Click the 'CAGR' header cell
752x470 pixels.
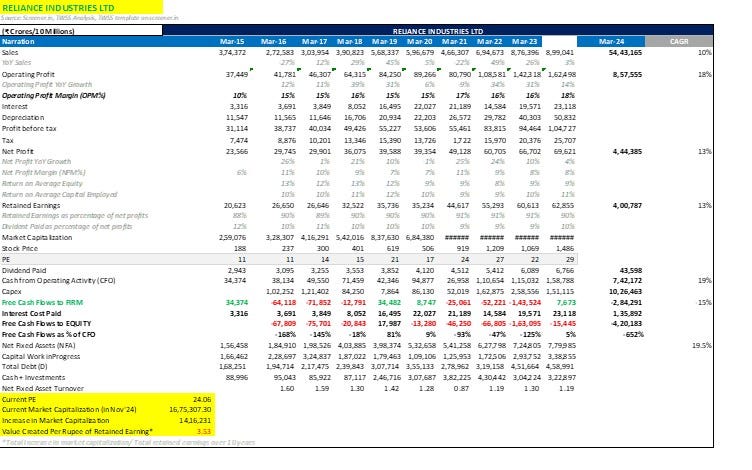pos(679,42)
